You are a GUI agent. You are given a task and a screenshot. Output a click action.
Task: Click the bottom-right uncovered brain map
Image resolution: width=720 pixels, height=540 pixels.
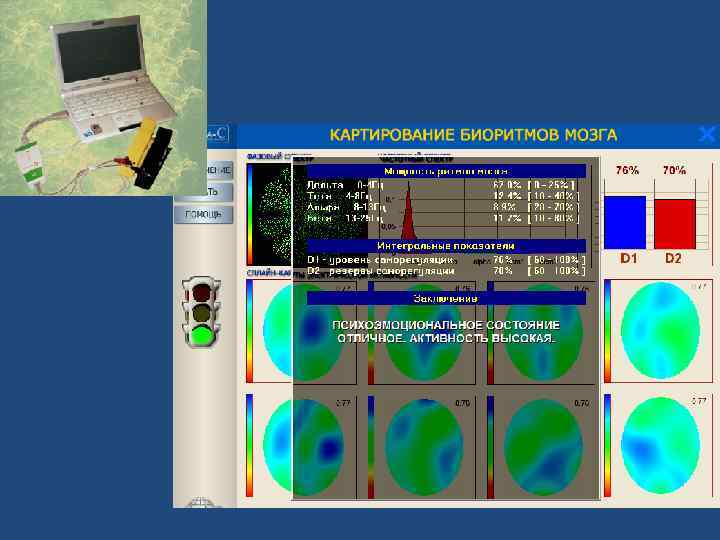point(660,445)
